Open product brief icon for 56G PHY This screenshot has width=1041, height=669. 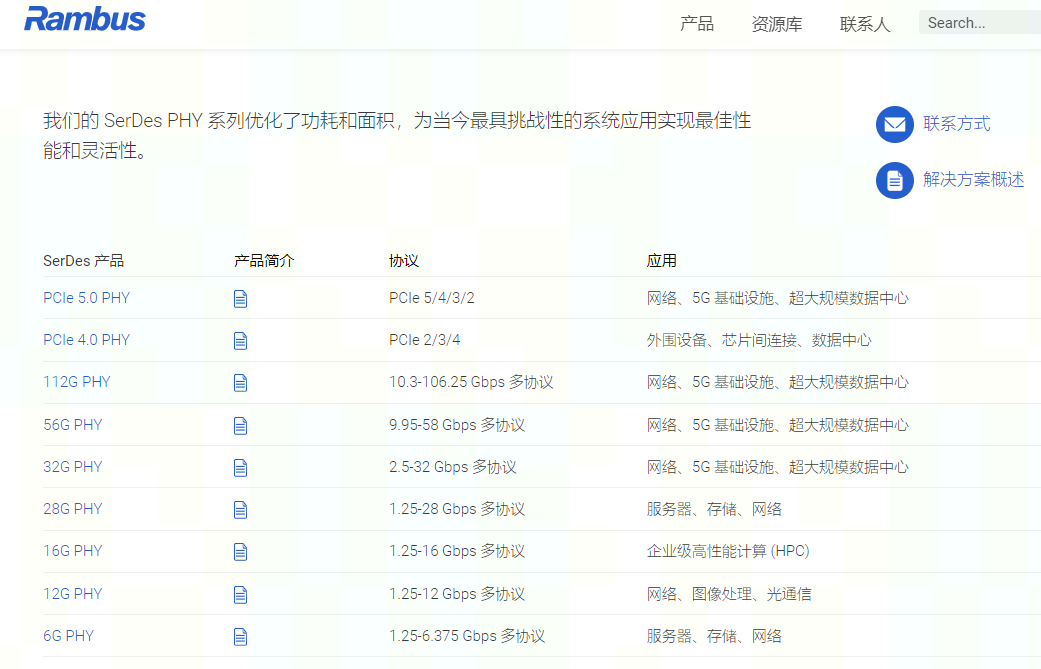tap(240, 425)
